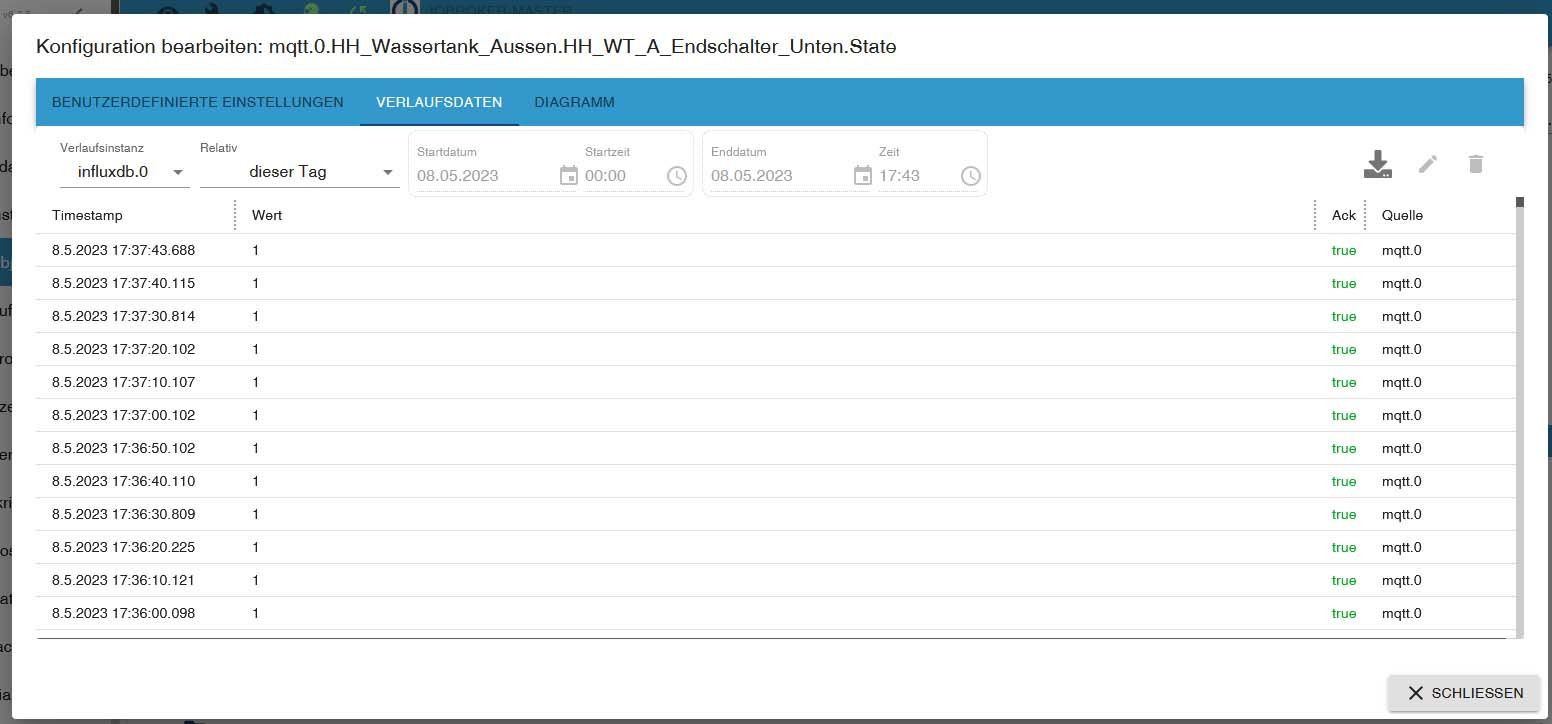Select row with timestamp 17:36:00.098

coord(775,613)
